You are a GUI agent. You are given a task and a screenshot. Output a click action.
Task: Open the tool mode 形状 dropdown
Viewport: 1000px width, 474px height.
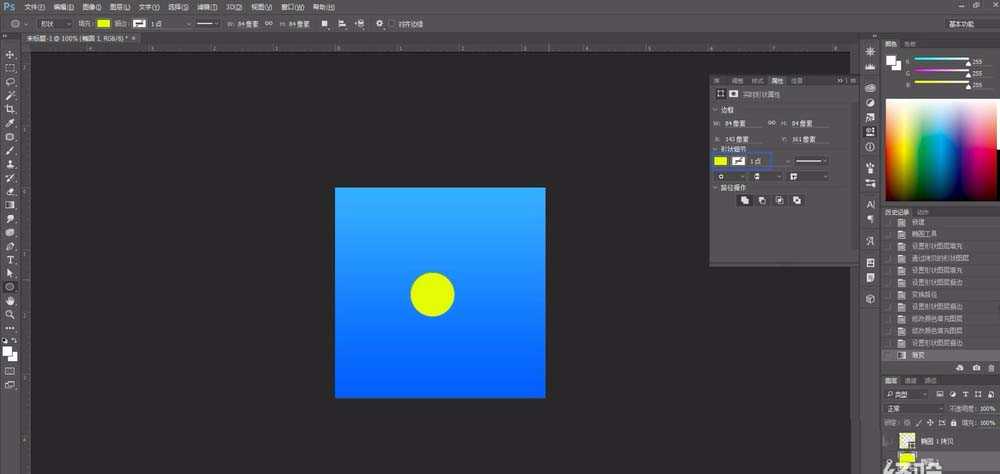[54, 23]
